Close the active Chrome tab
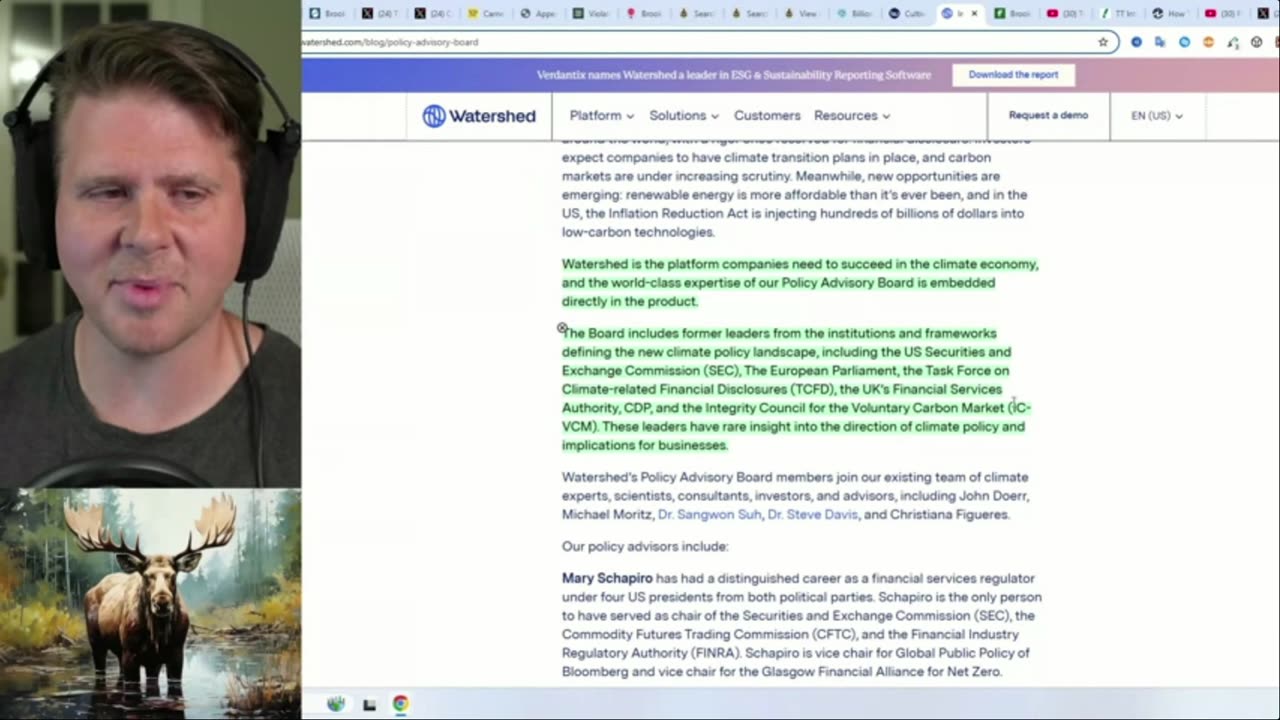 pyautogui.click(x=976, y=14)
